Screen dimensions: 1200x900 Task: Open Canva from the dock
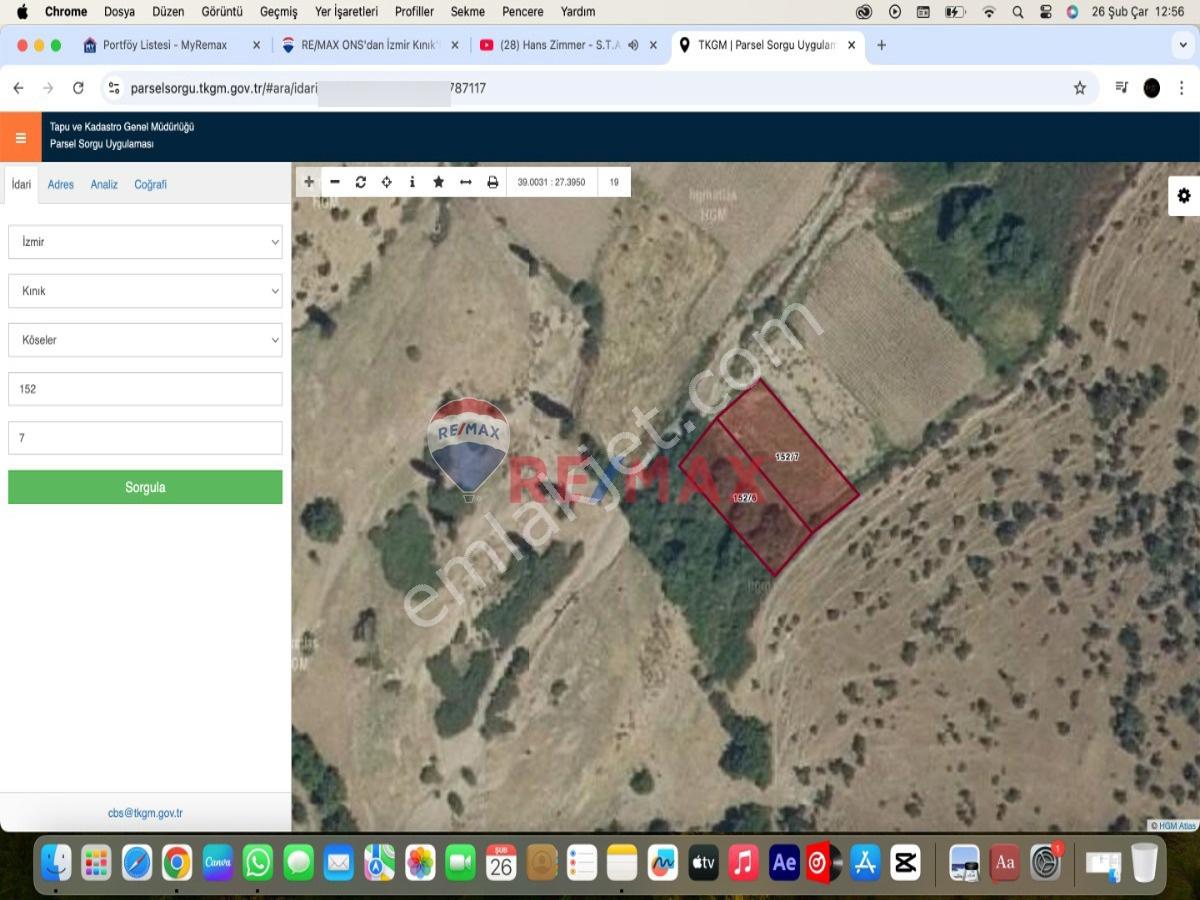[x=217, y=862]
